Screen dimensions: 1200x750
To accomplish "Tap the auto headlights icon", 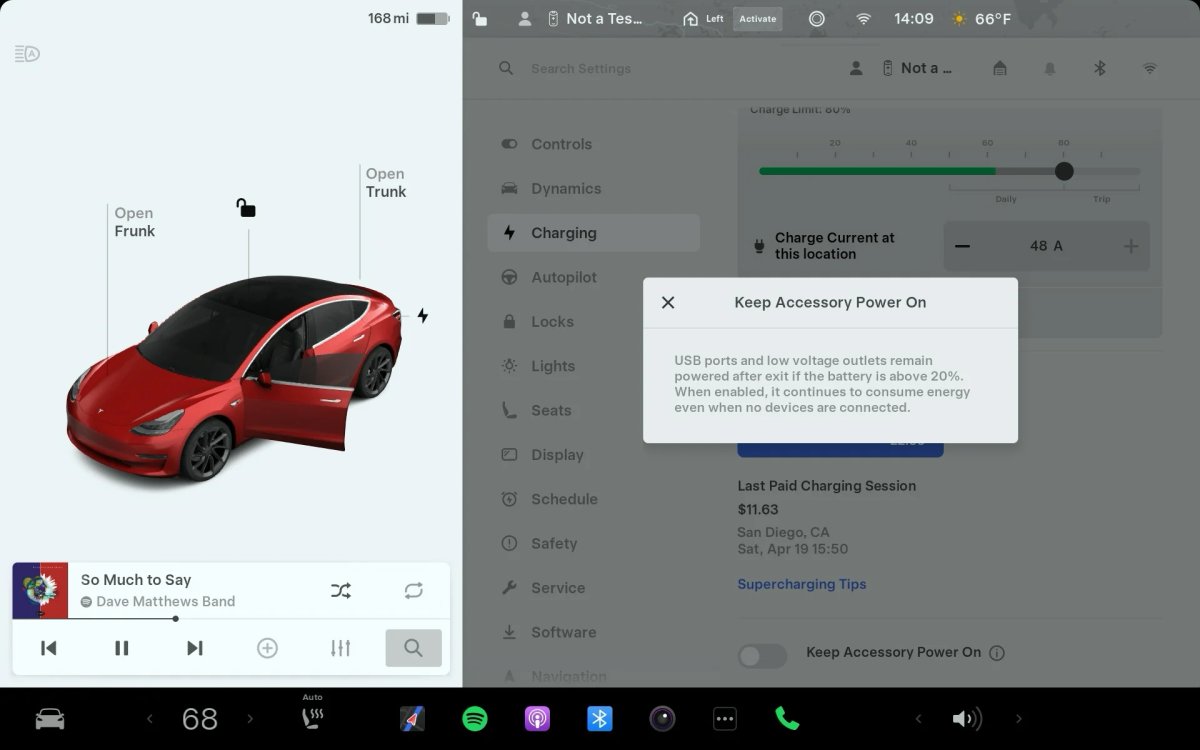I will point(27,53).
